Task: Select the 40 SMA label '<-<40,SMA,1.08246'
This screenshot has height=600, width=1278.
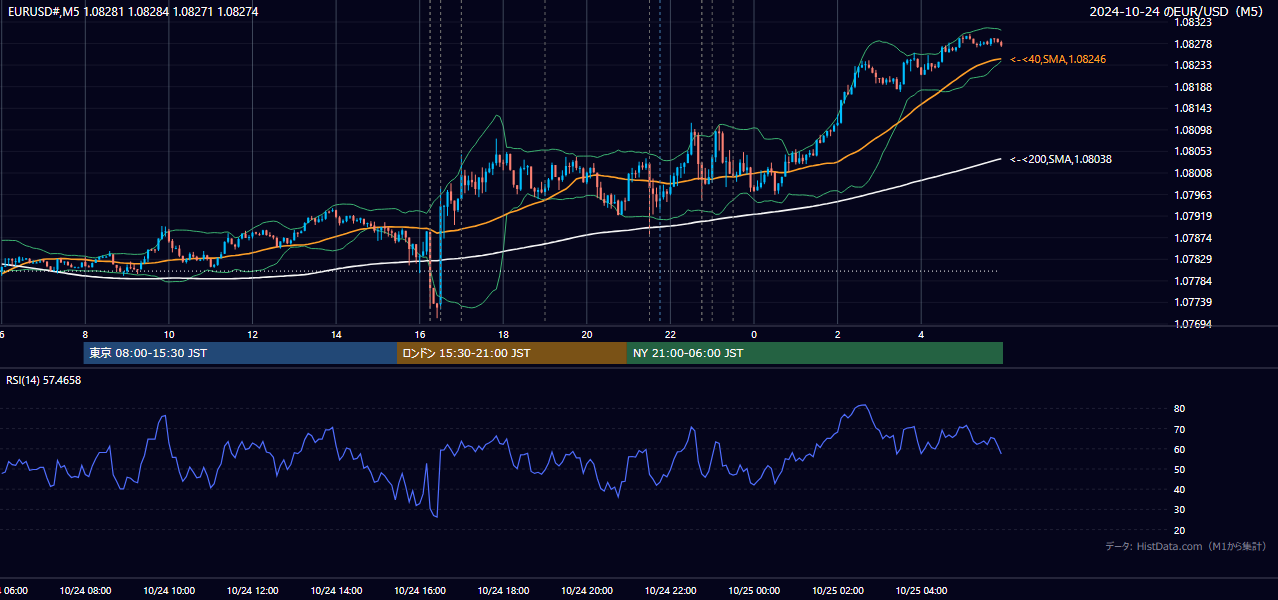Action: pyautogui.click(x=1058, y=60)
